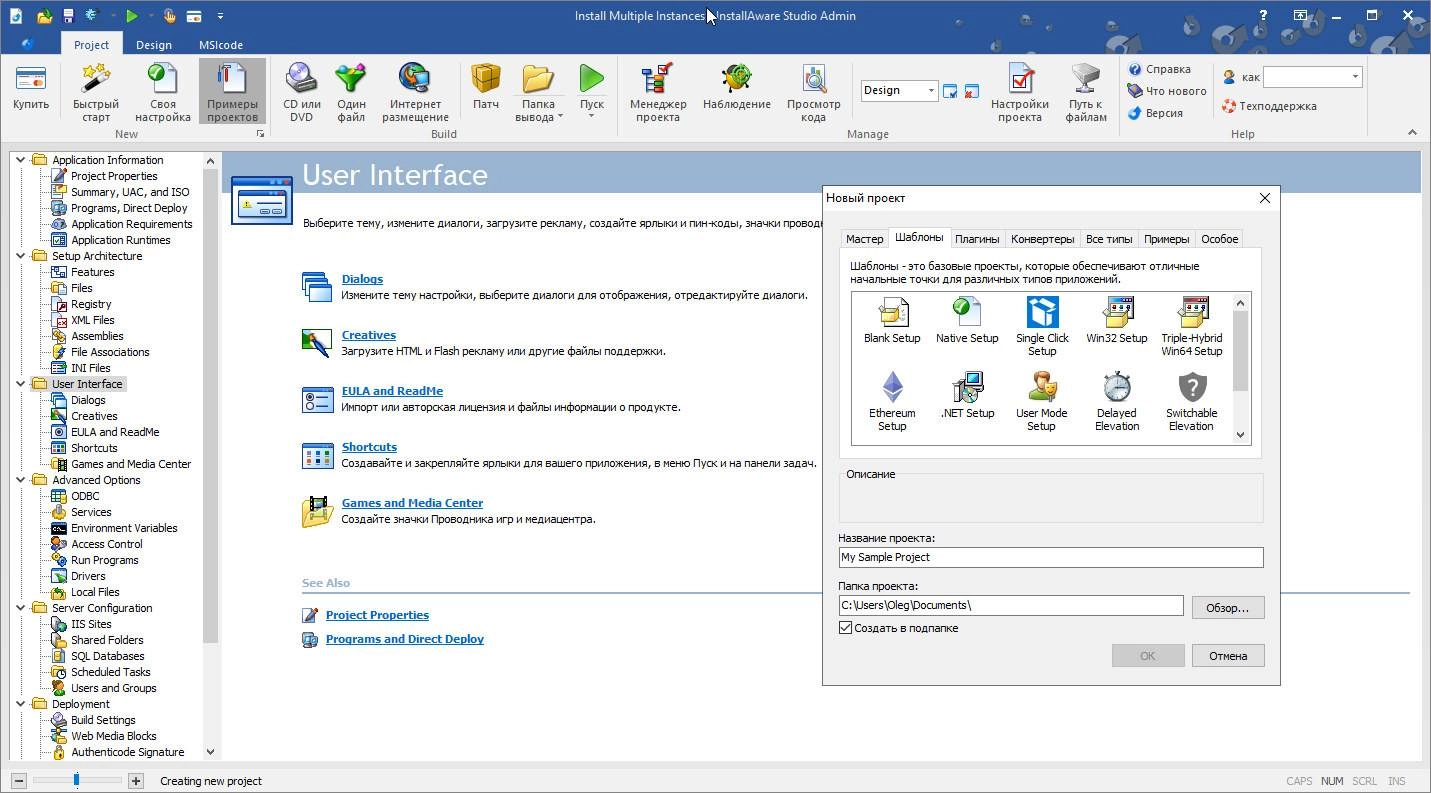Collapse the Application Information tree node

[20, 160]
